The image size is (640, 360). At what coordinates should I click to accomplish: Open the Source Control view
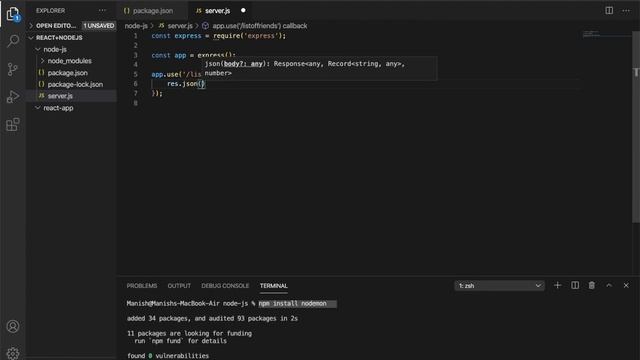pos(13,69)
